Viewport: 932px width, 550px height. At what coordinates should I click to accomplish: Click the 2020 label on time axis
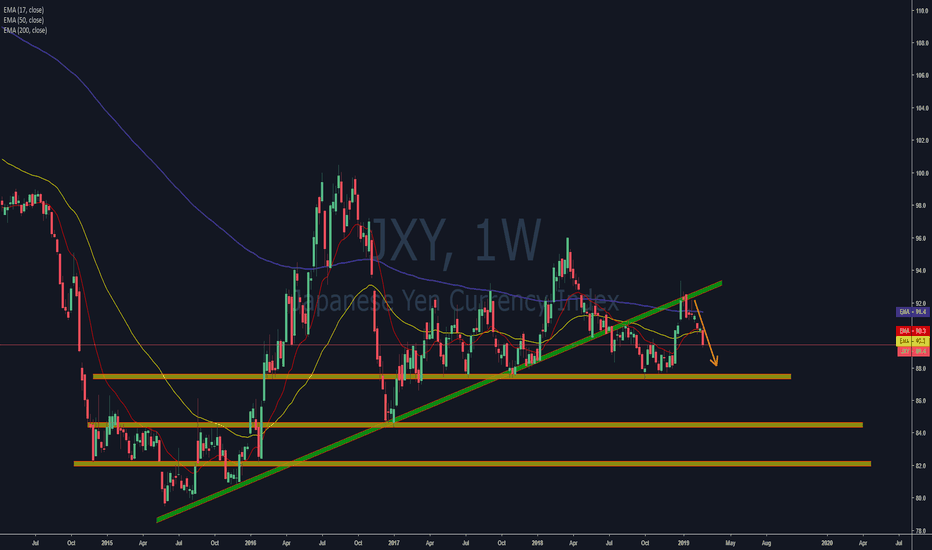click(827, 543)
